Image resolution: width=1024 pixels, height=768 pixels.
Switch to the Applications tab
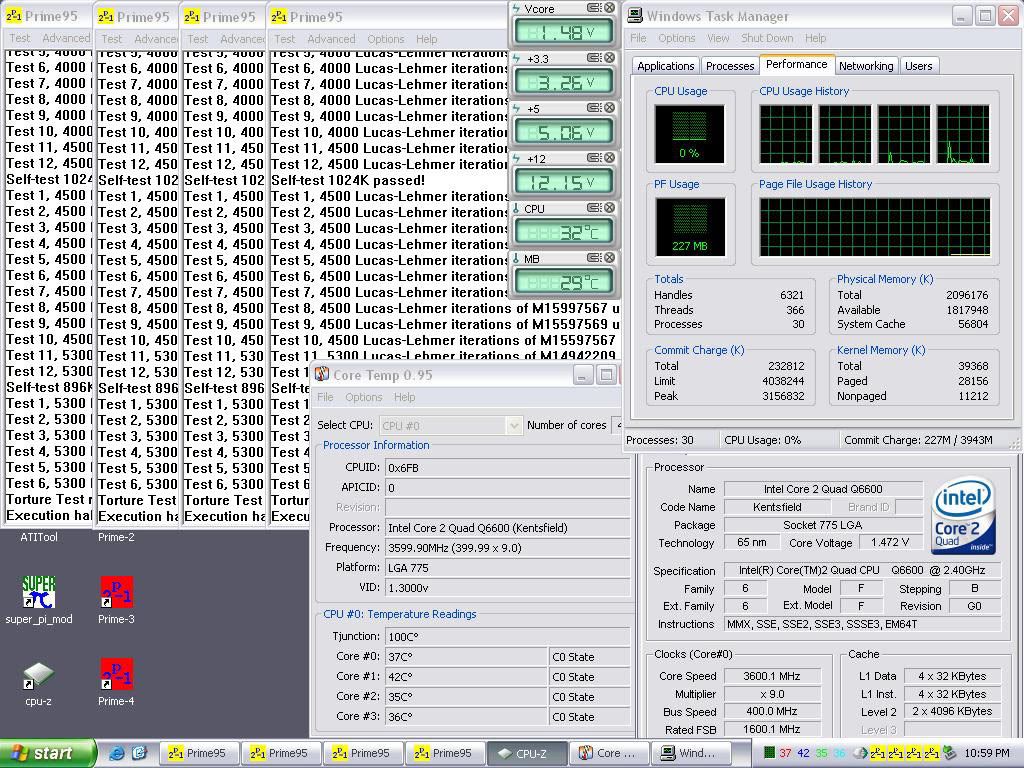pos(665,66)
